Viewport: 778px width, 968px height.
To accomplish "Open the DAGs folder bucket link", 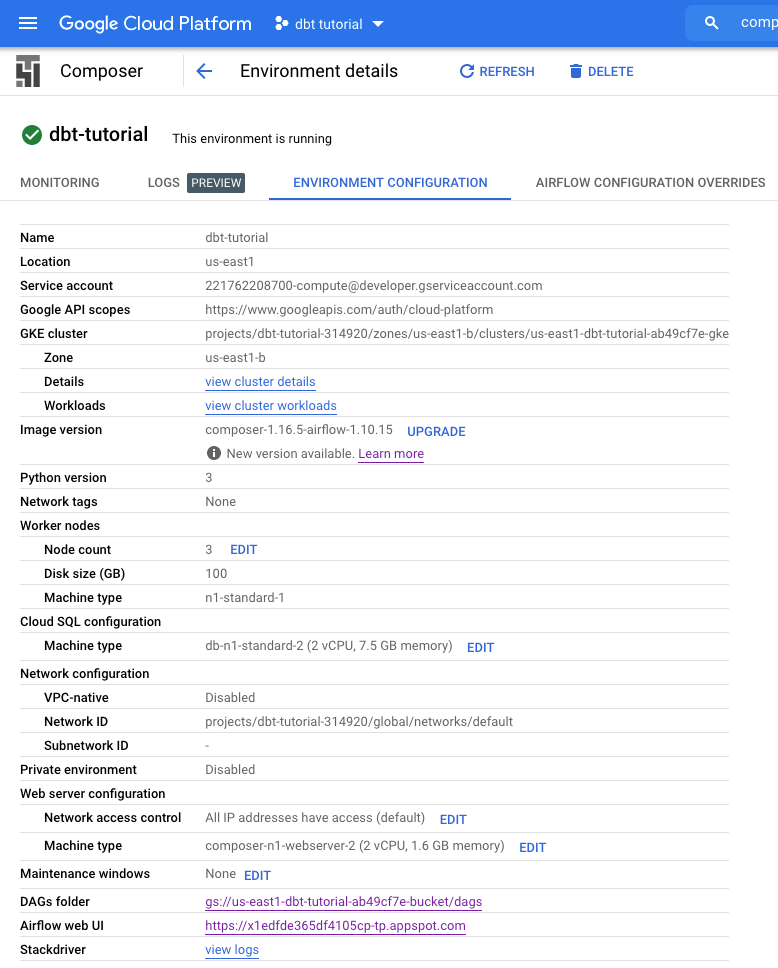I will [x=343, y=901].
